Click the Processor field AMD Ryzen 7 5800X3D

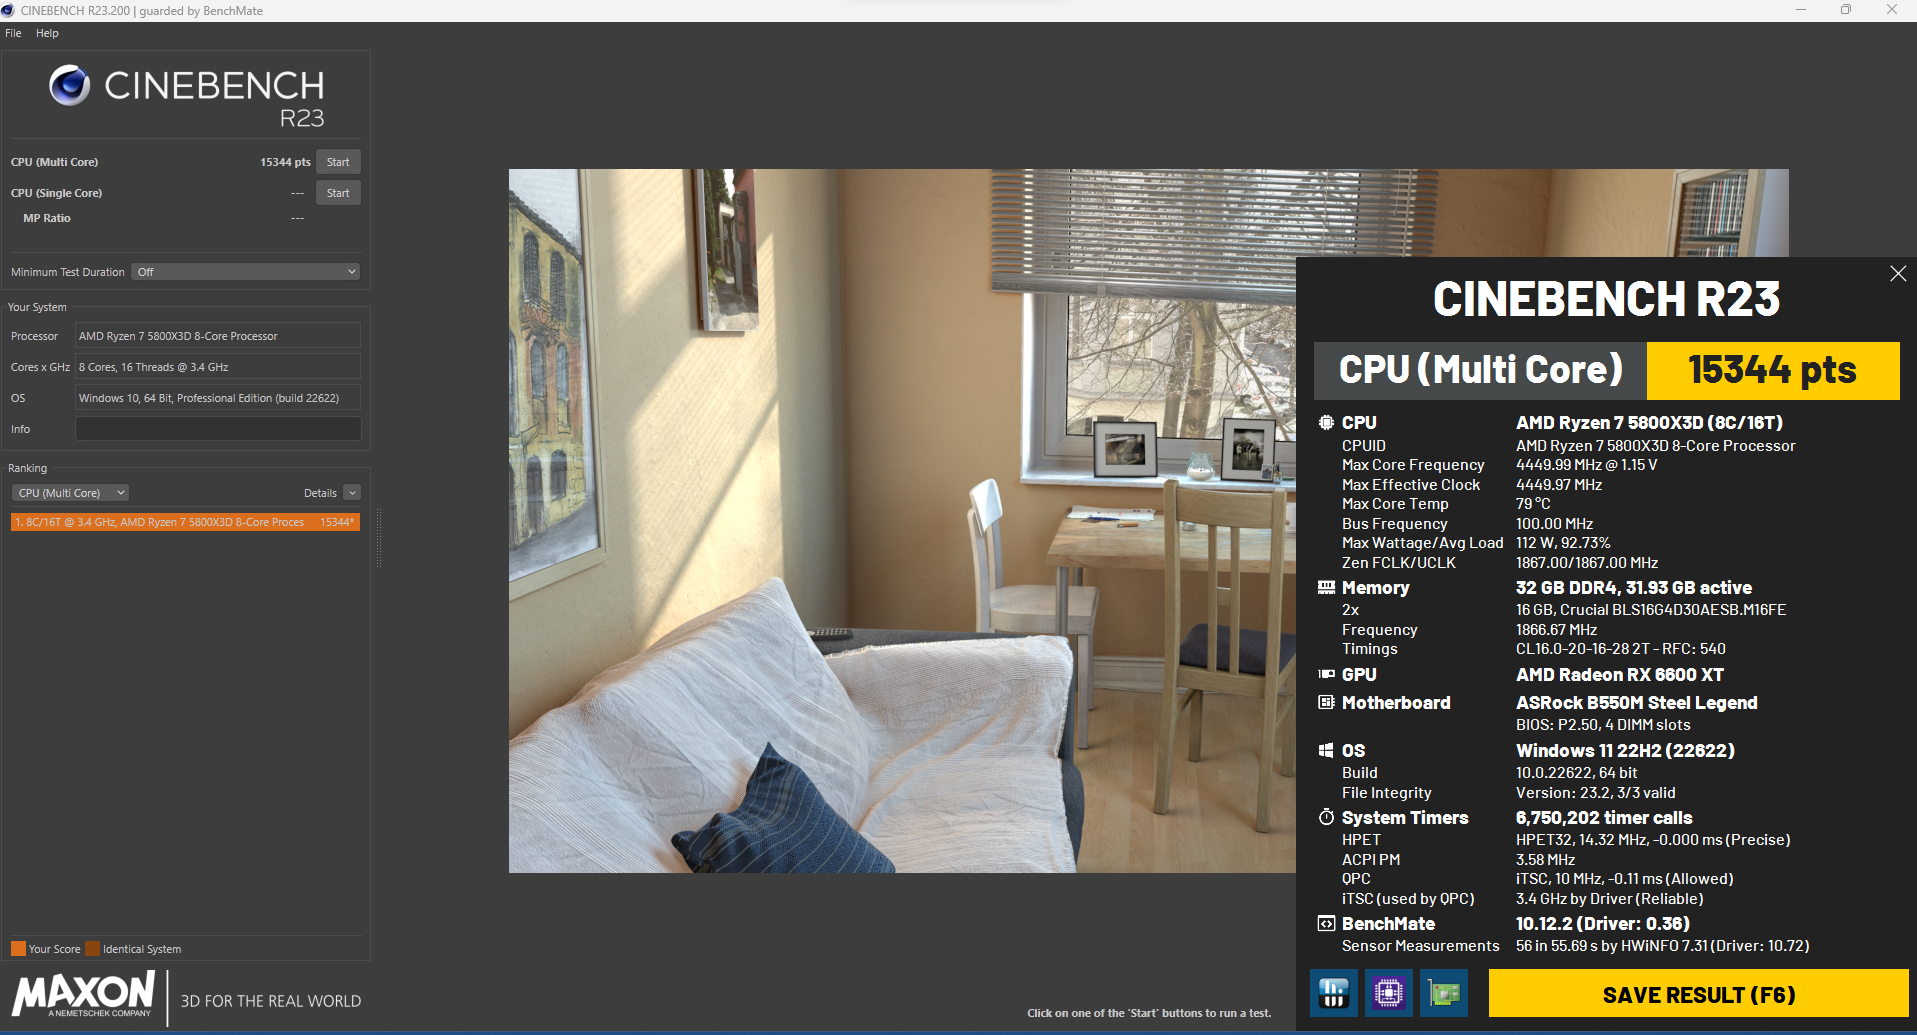(x=218, y=336)
